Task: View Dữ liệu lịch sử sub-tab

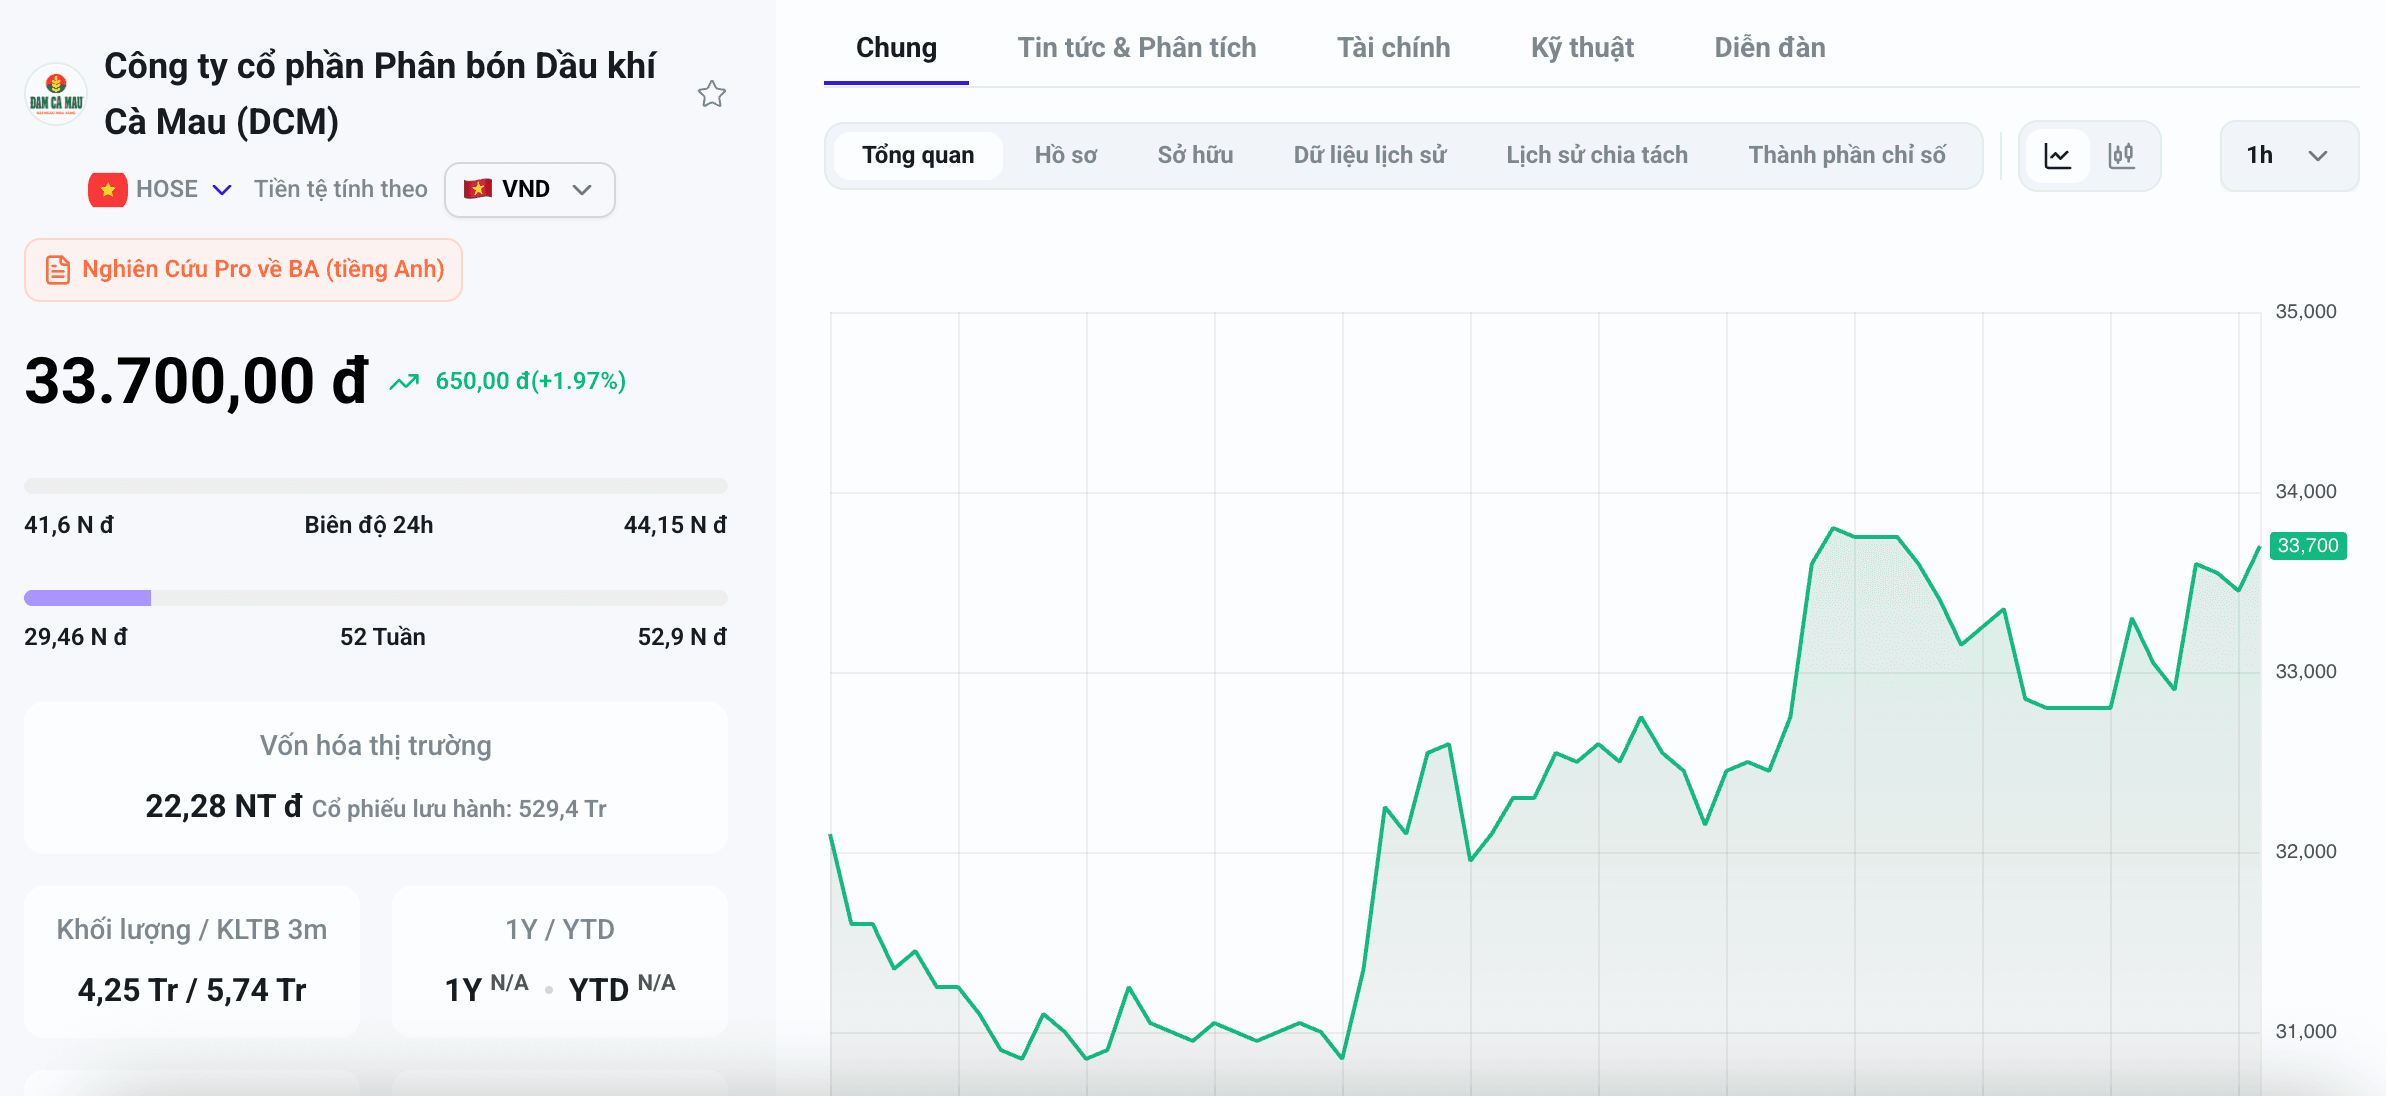Action: click(1370, 155)
